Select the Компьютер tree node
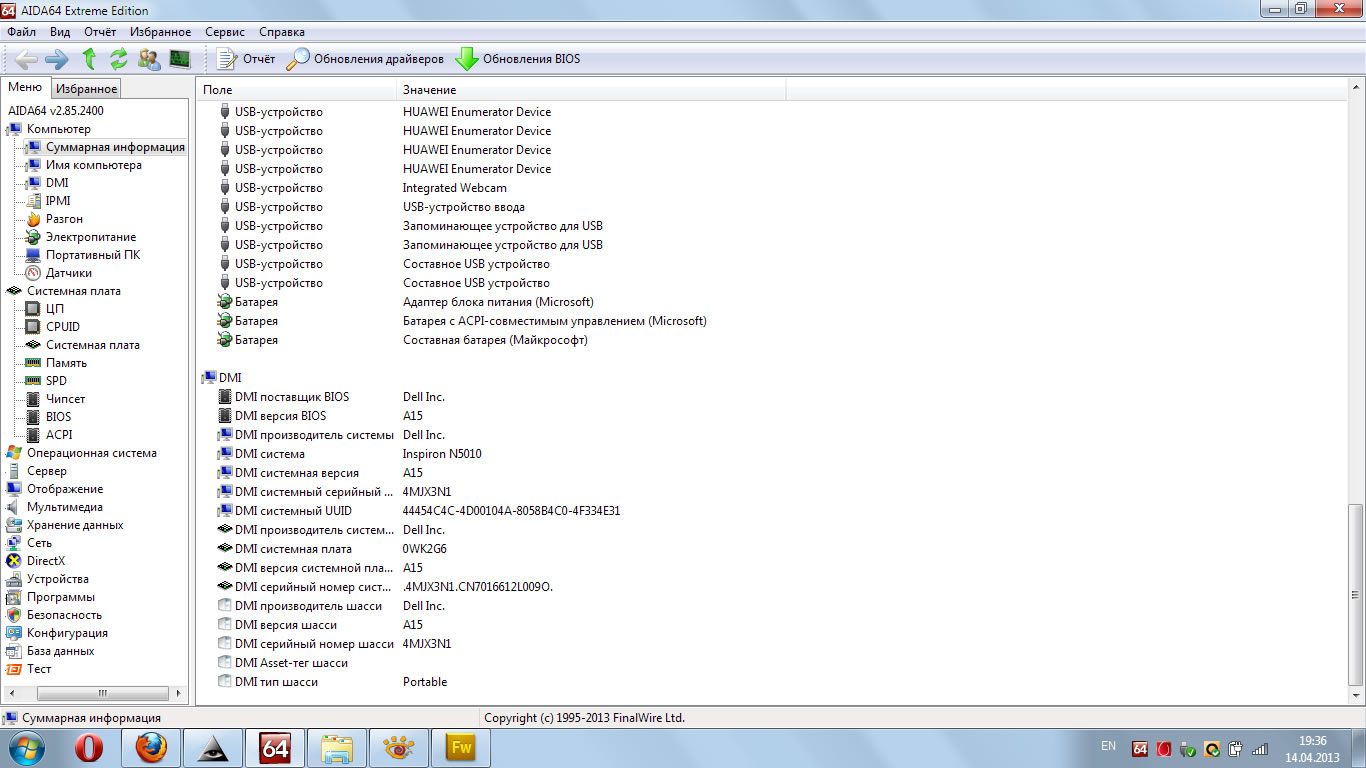The width and height of the screenshot is (1366, 768). click(58, 129)
